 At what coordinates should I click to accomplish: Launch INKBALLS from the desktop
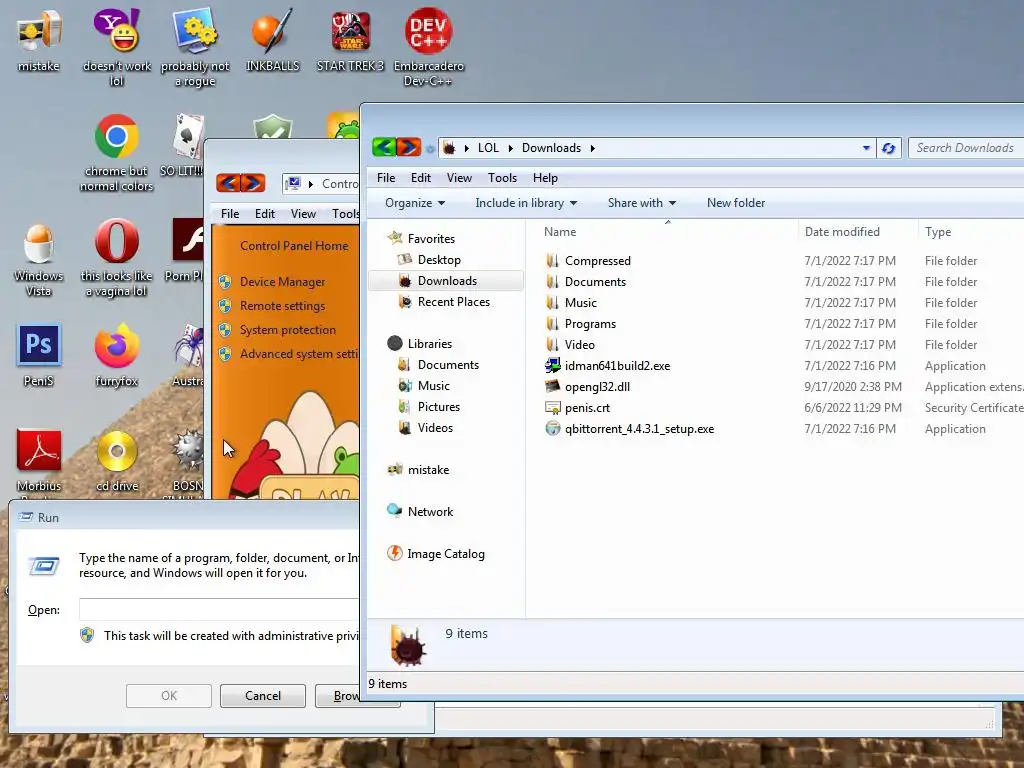click(x=272, y=40)
